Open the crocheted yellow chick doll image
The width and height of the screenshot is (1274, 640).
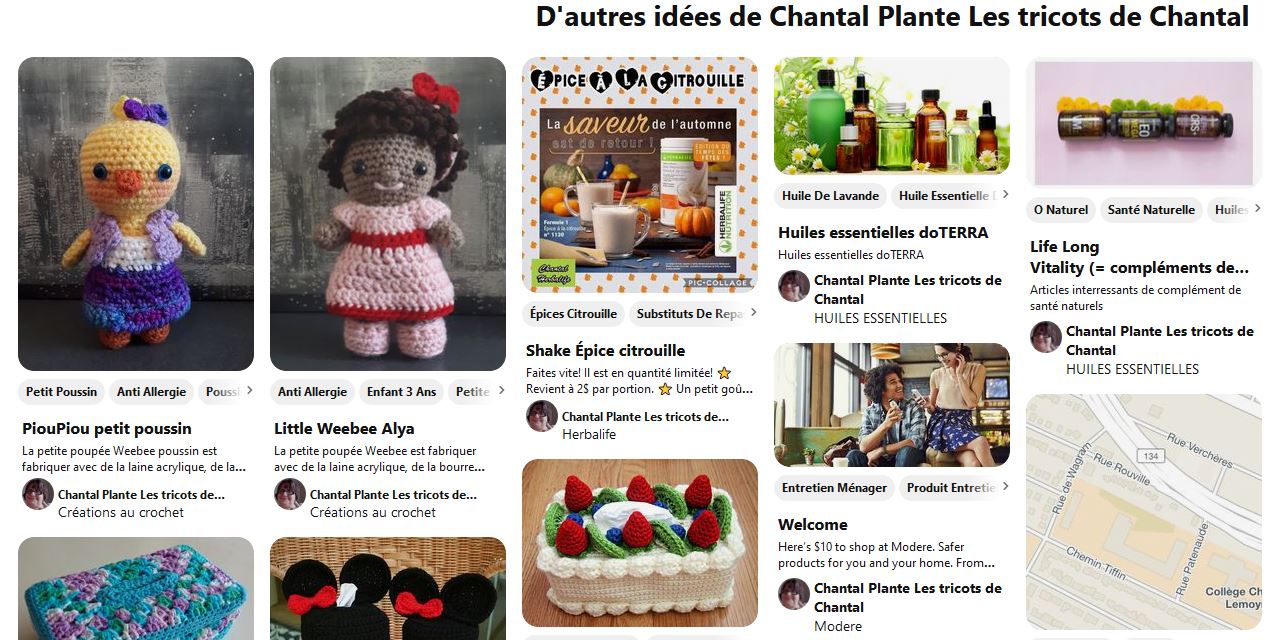(x=136, y=214)
